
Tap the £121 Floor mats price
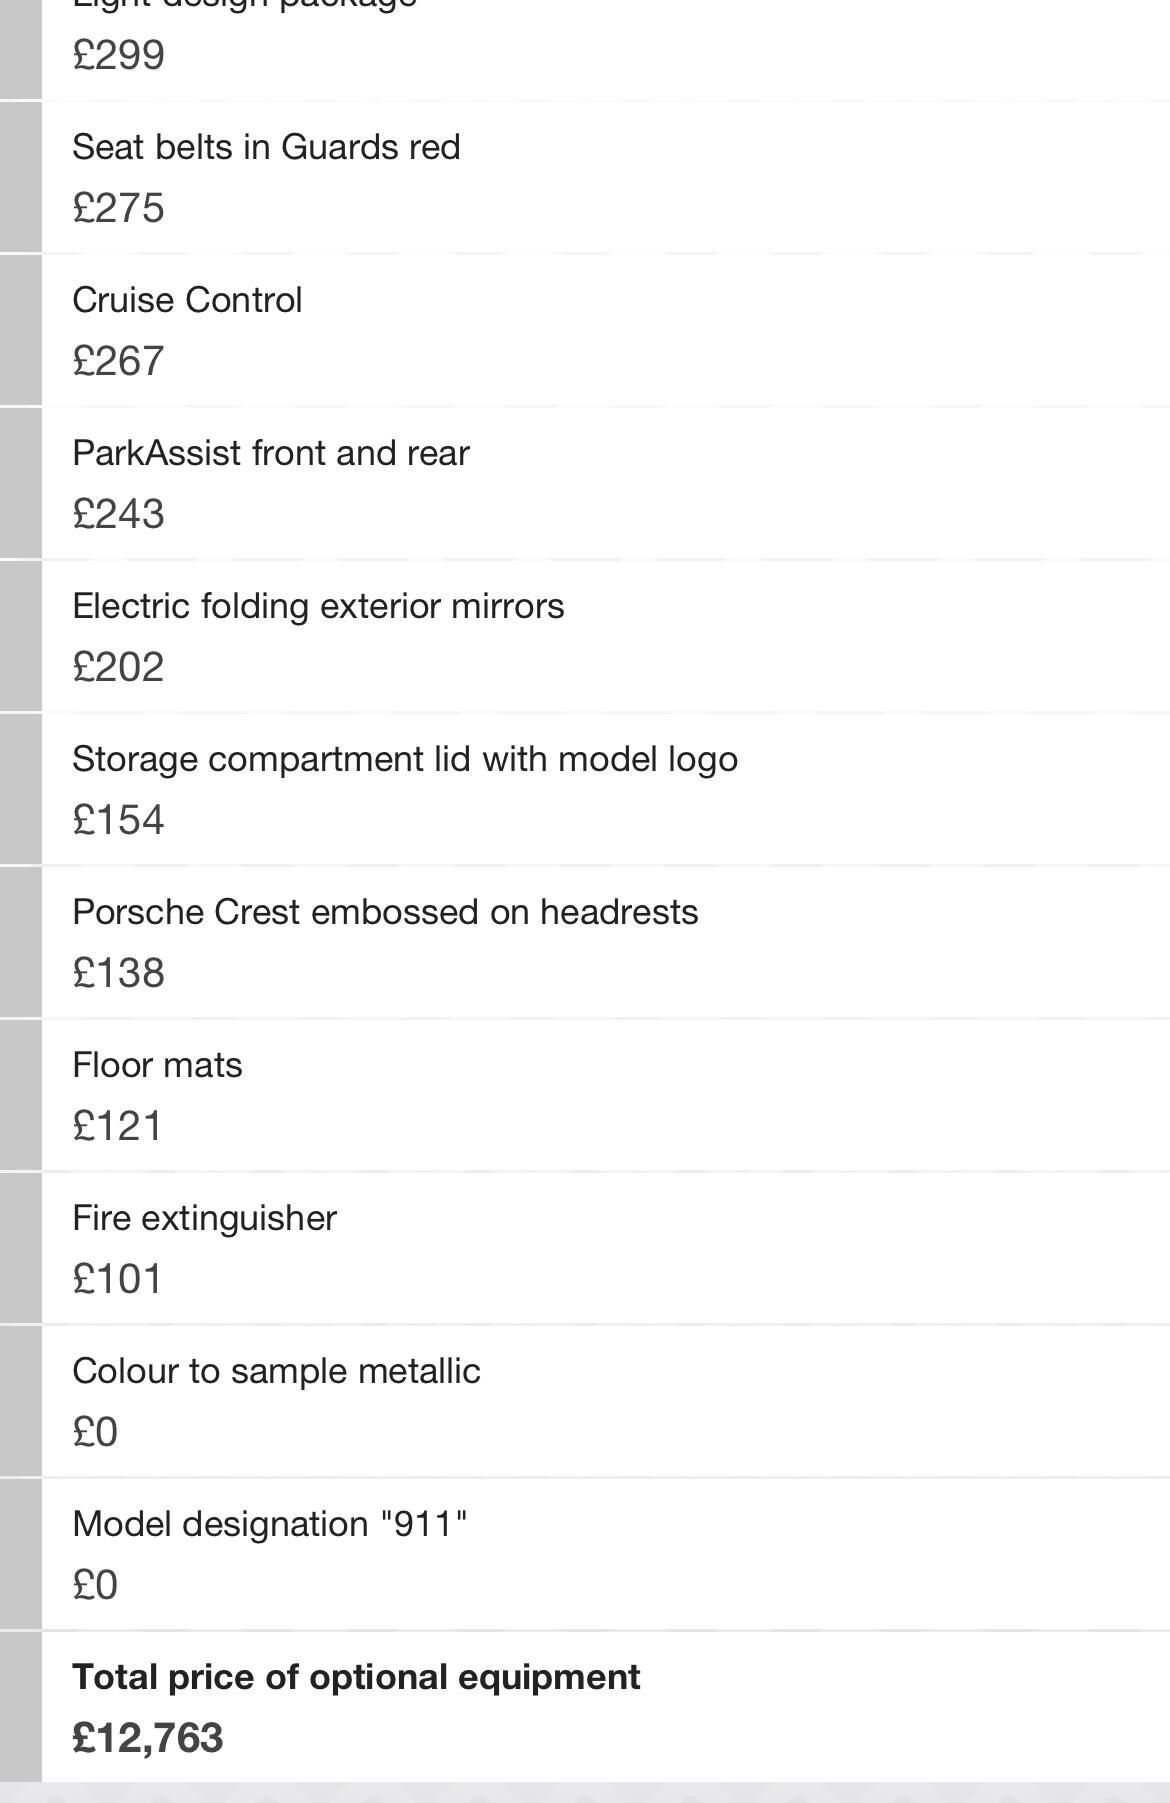coord(117,1126)
